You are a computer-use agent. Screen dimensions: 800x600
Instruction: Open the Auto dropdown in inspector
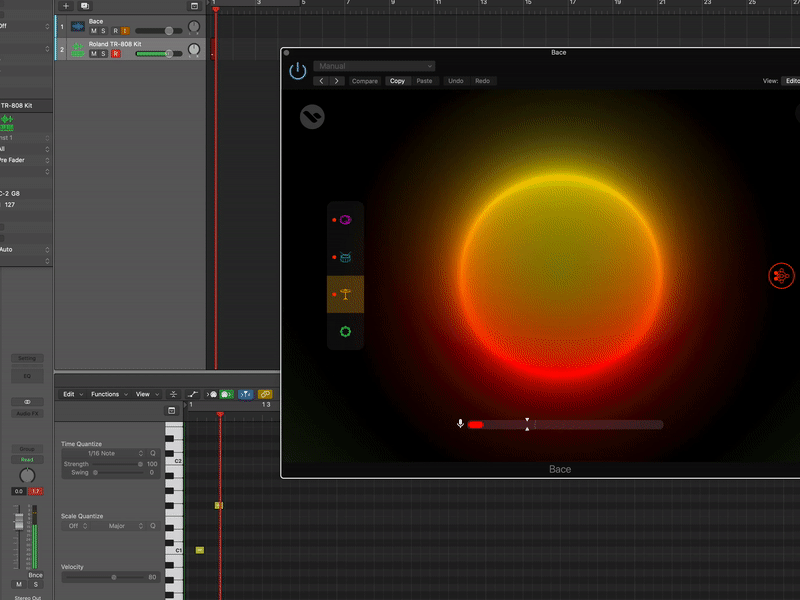[x=24, y=249]
